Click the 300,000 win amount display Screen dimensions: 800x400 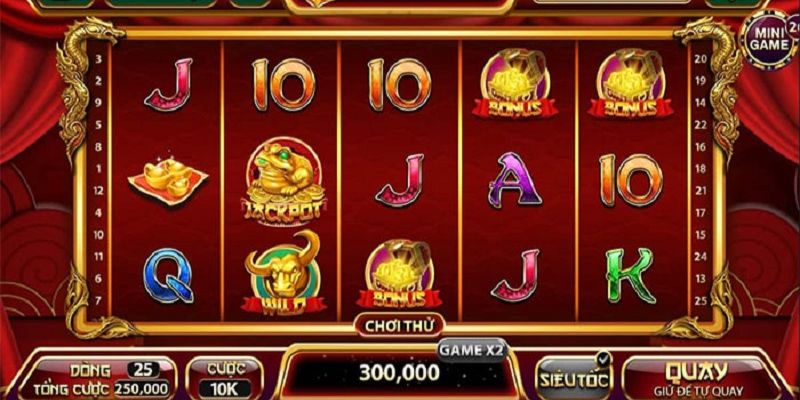tap(399, 372)
